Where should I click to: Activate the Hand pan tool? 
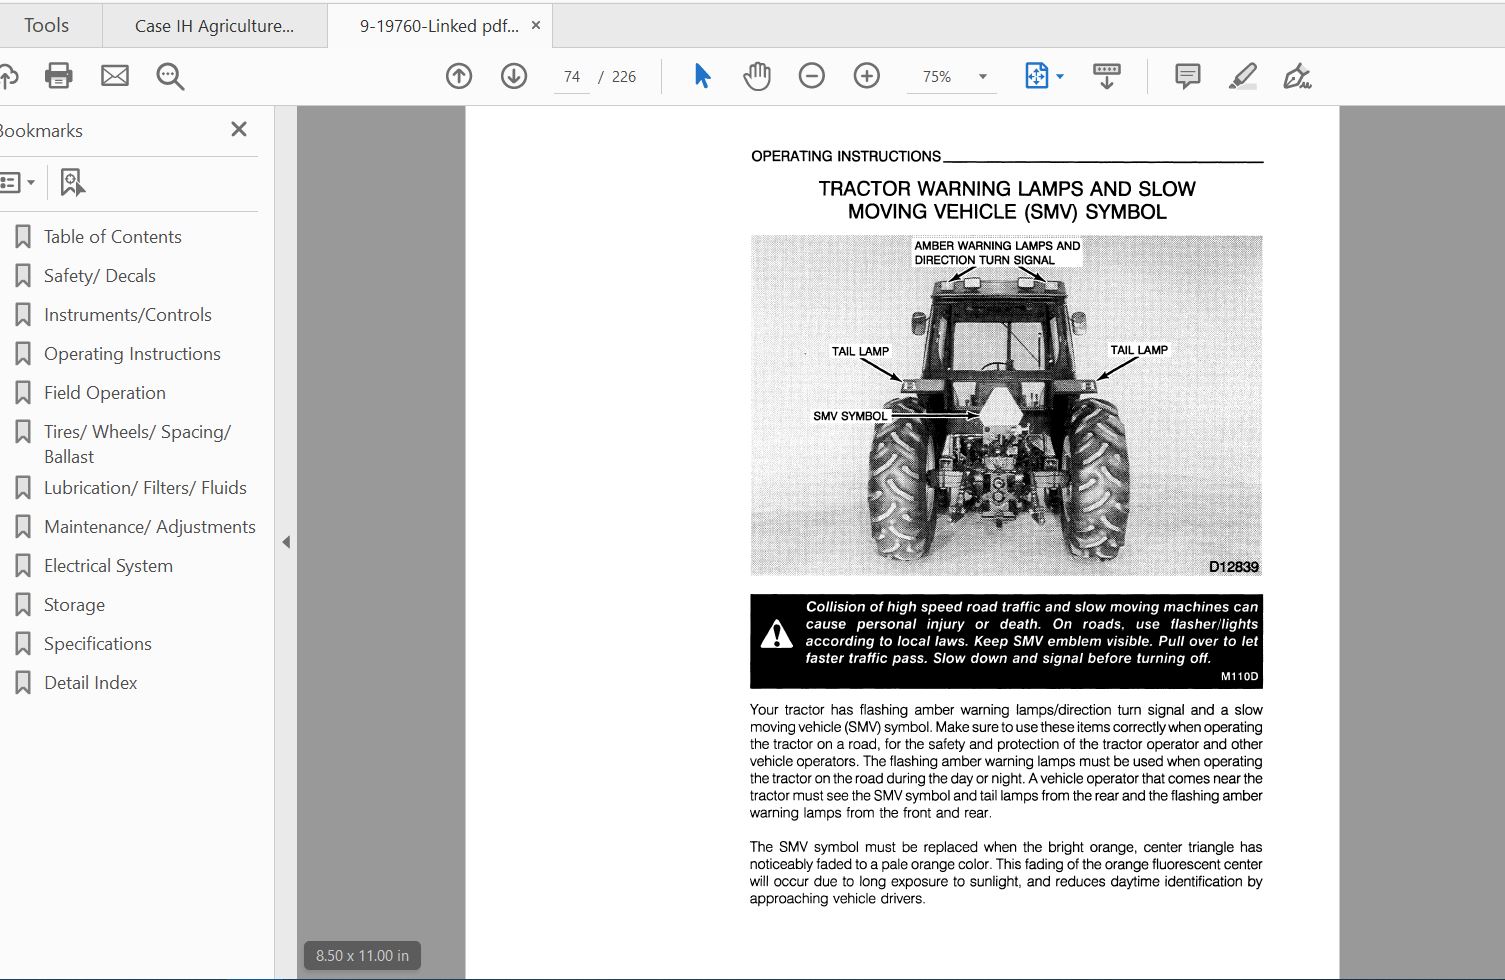click(757, 76)
